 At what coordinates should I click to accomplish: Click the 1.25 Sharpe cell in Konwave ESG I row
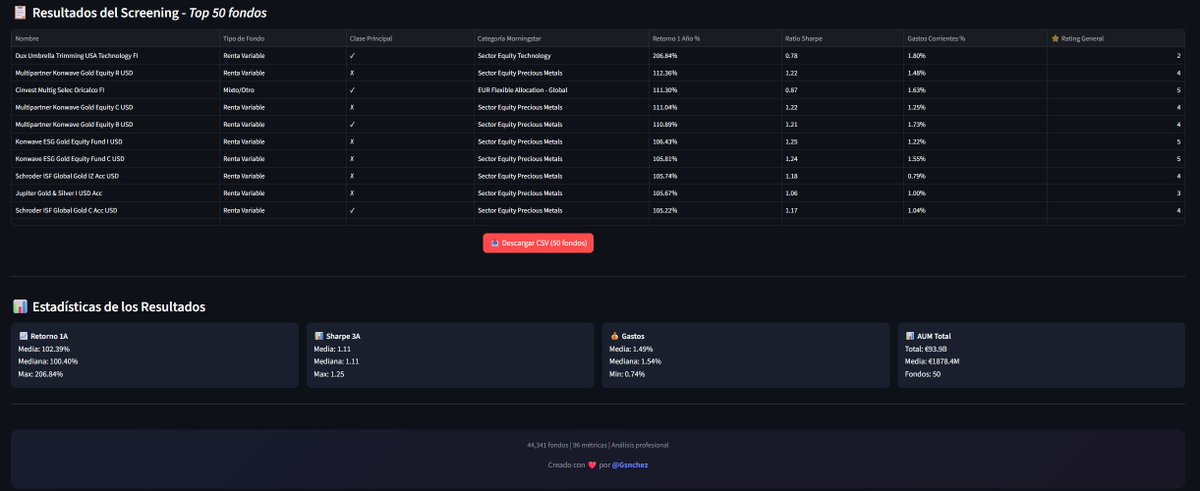coord(842,142)
